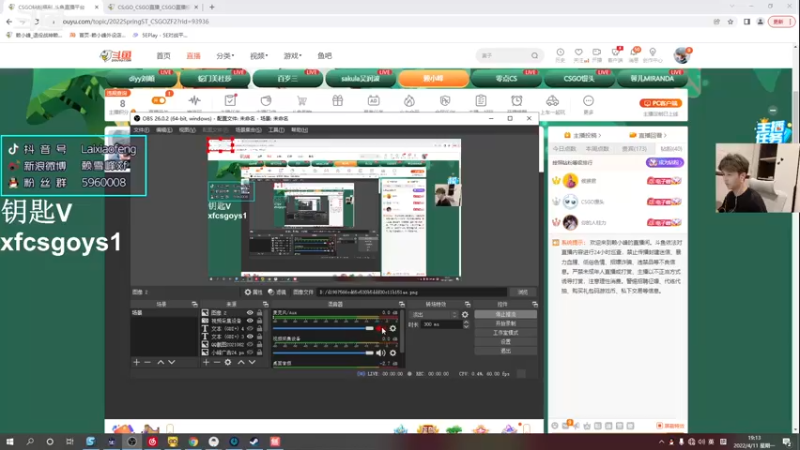The image size is (800, 450).
Task: Open Steam from the Windows taskbar
Action: click(254, 442)
